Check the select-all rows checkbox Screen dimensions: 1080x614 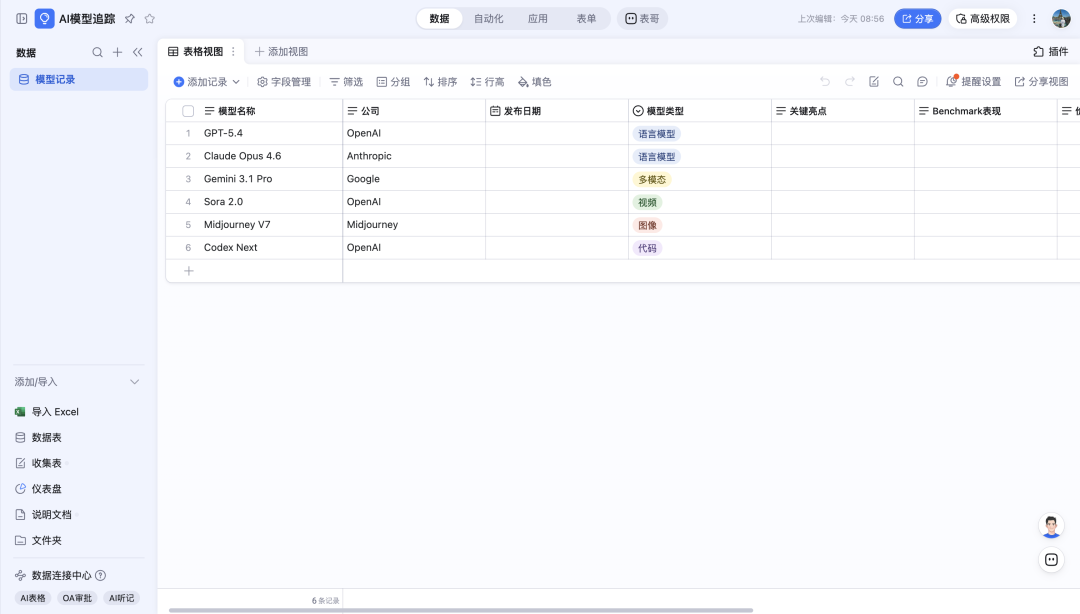188,111
